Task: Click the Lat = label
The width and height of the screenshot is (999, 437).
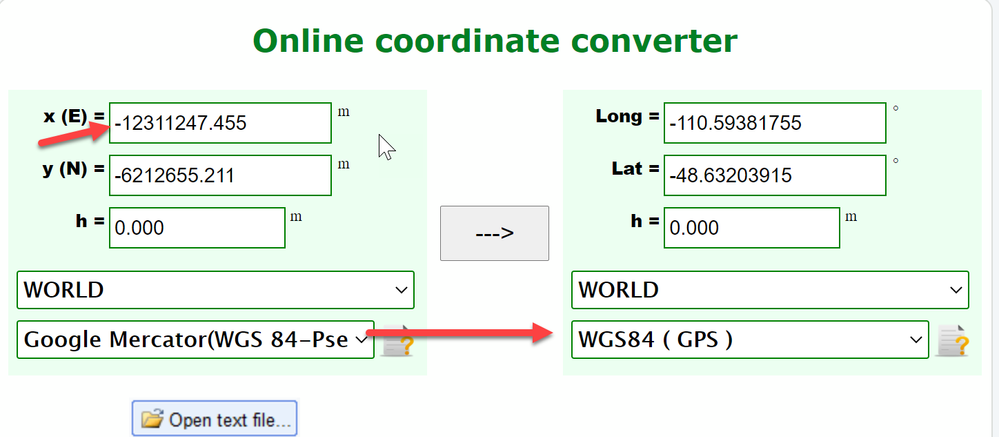Action: tap(635, 169)
